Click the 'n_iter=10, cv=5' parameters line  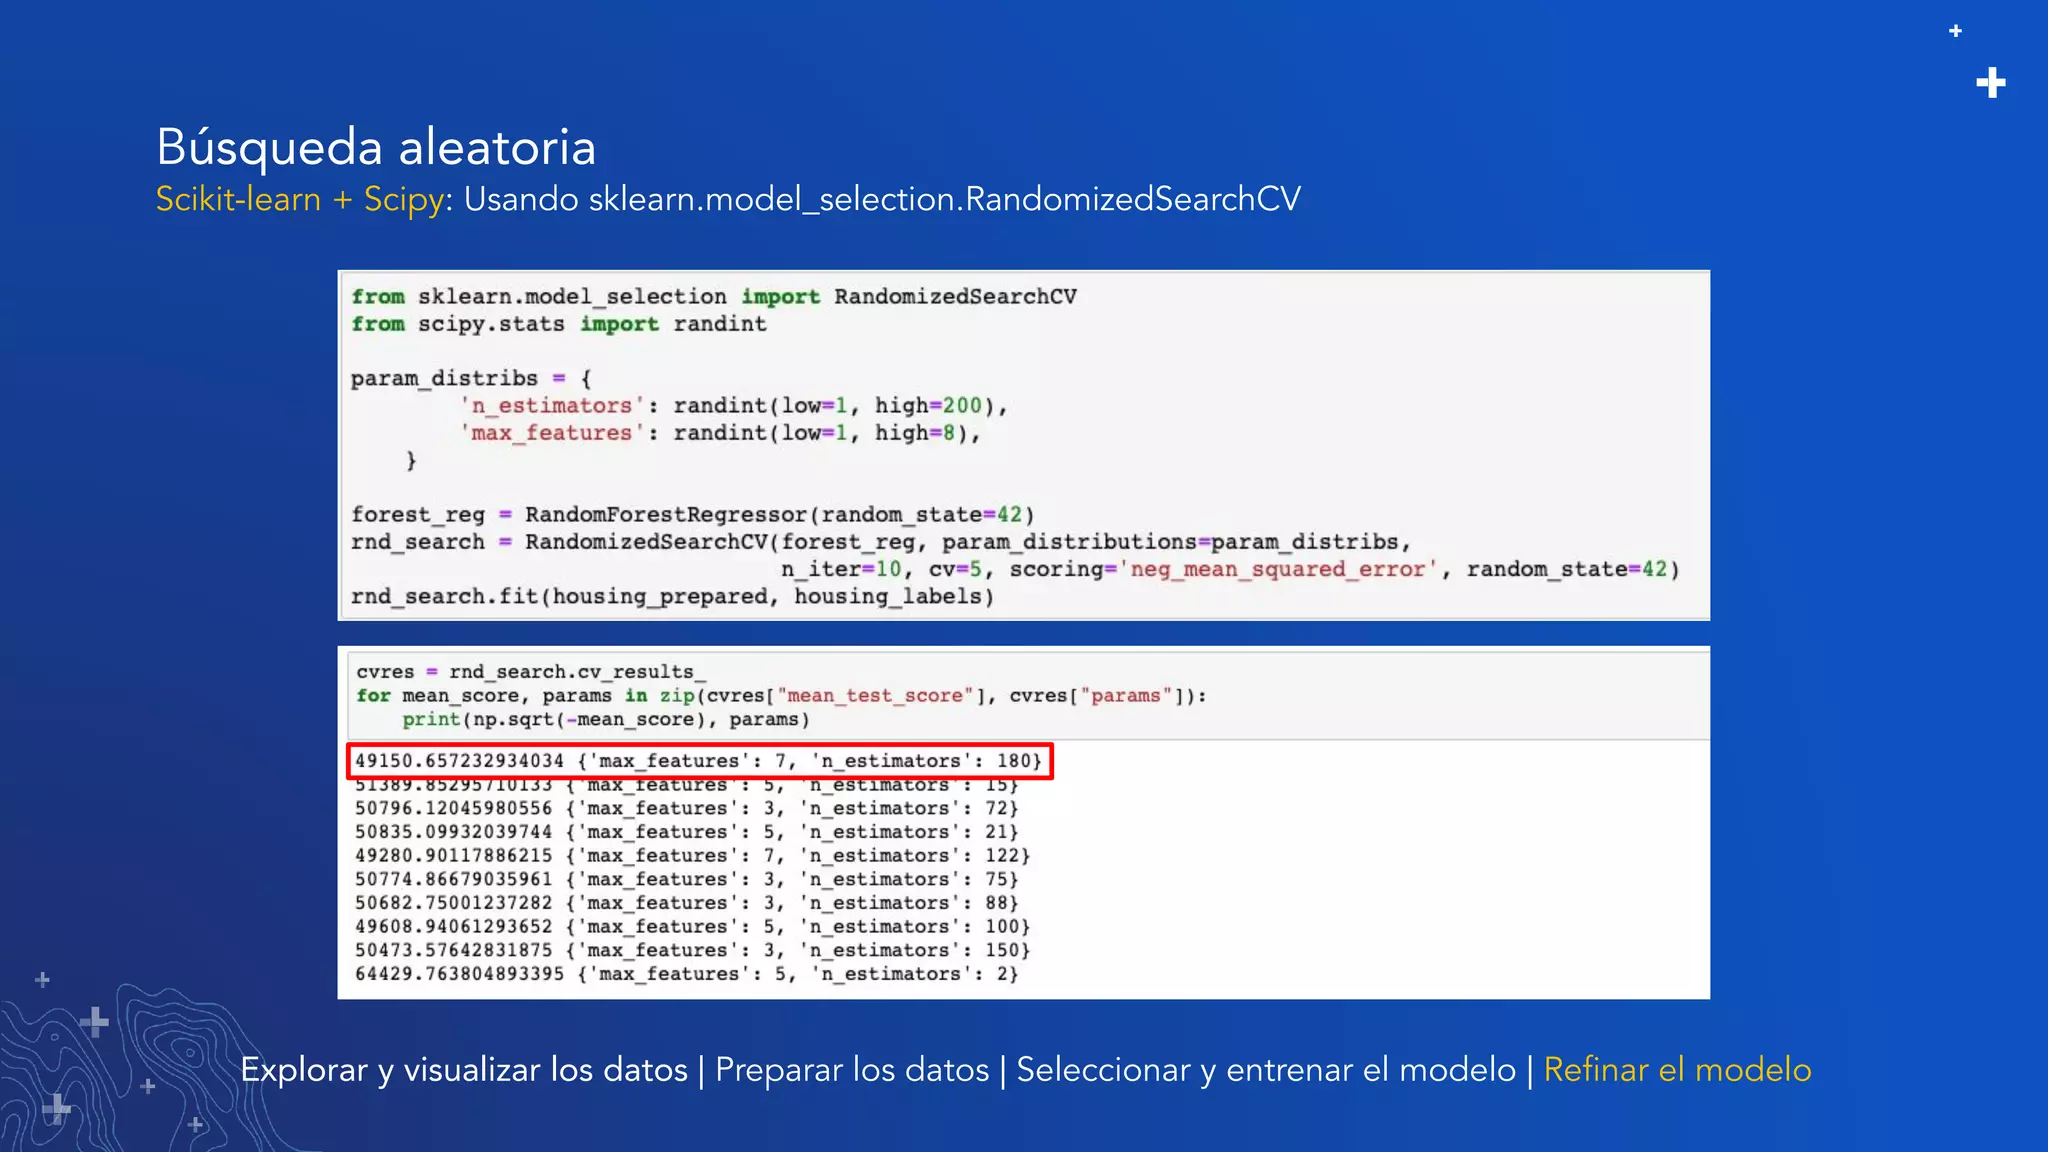(x=1230, y=569)
